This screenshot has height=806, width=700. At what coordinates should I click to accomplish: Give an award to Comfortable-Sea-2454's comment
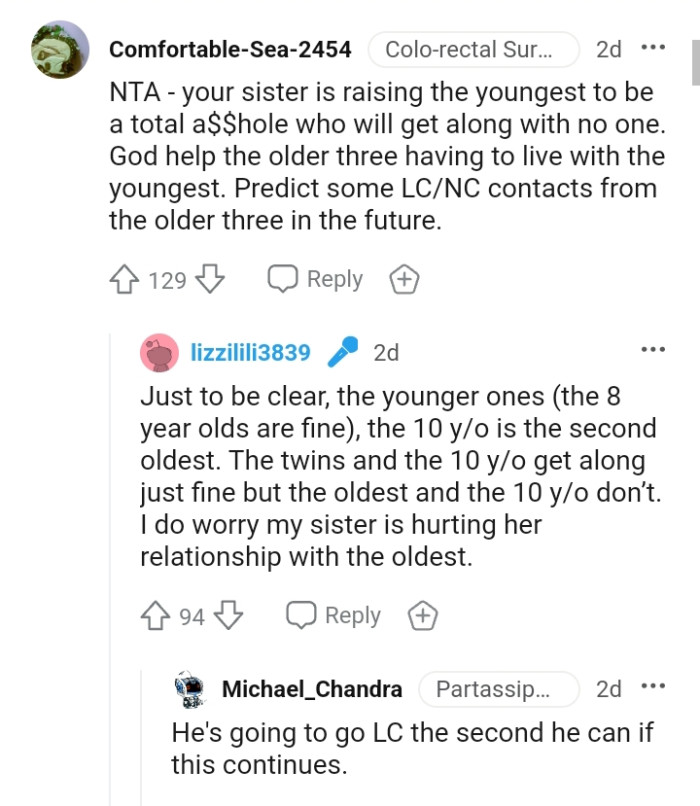click(x=404, y=279)
